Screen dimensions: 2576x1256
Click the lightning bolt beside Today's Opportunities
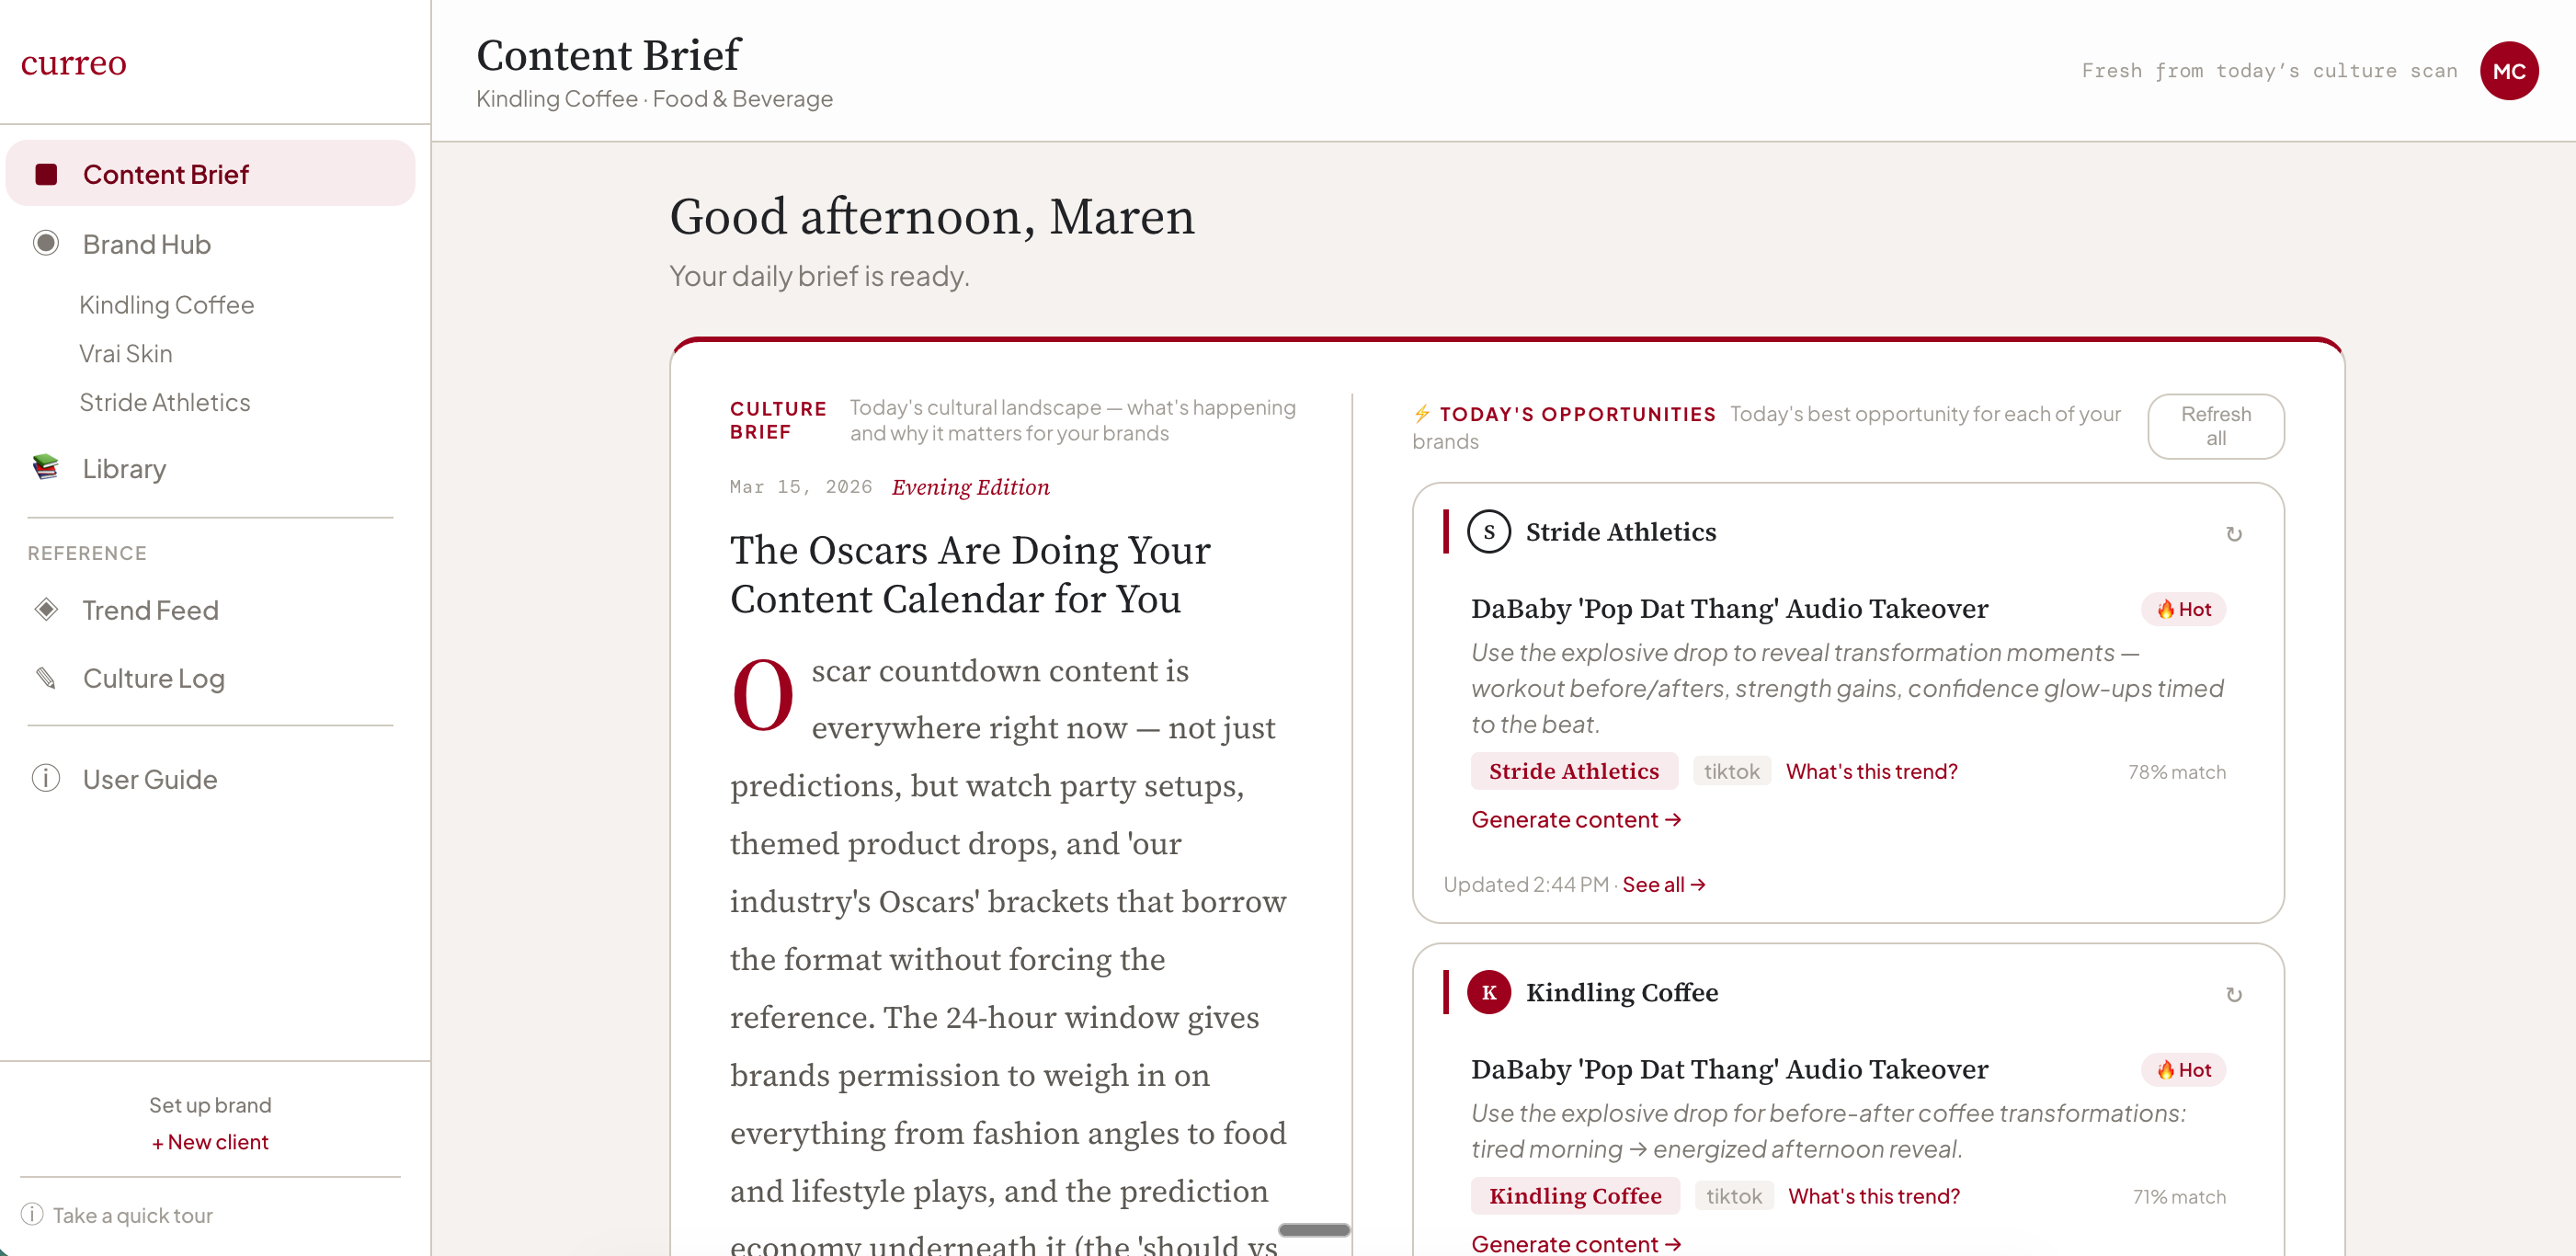pyautogui.click(x=1423, y=413)
